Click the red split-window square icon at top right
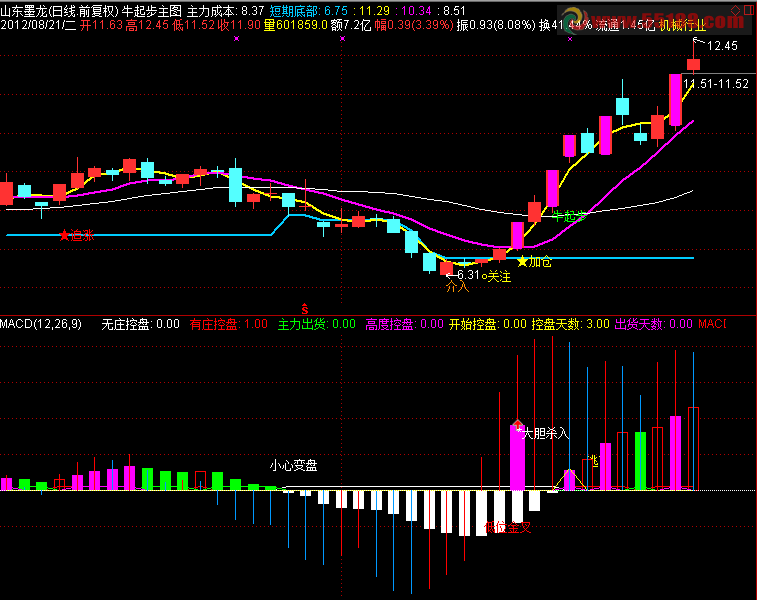Screen dimensions: 757x600 pyautogui.click(x=749, y=10)
